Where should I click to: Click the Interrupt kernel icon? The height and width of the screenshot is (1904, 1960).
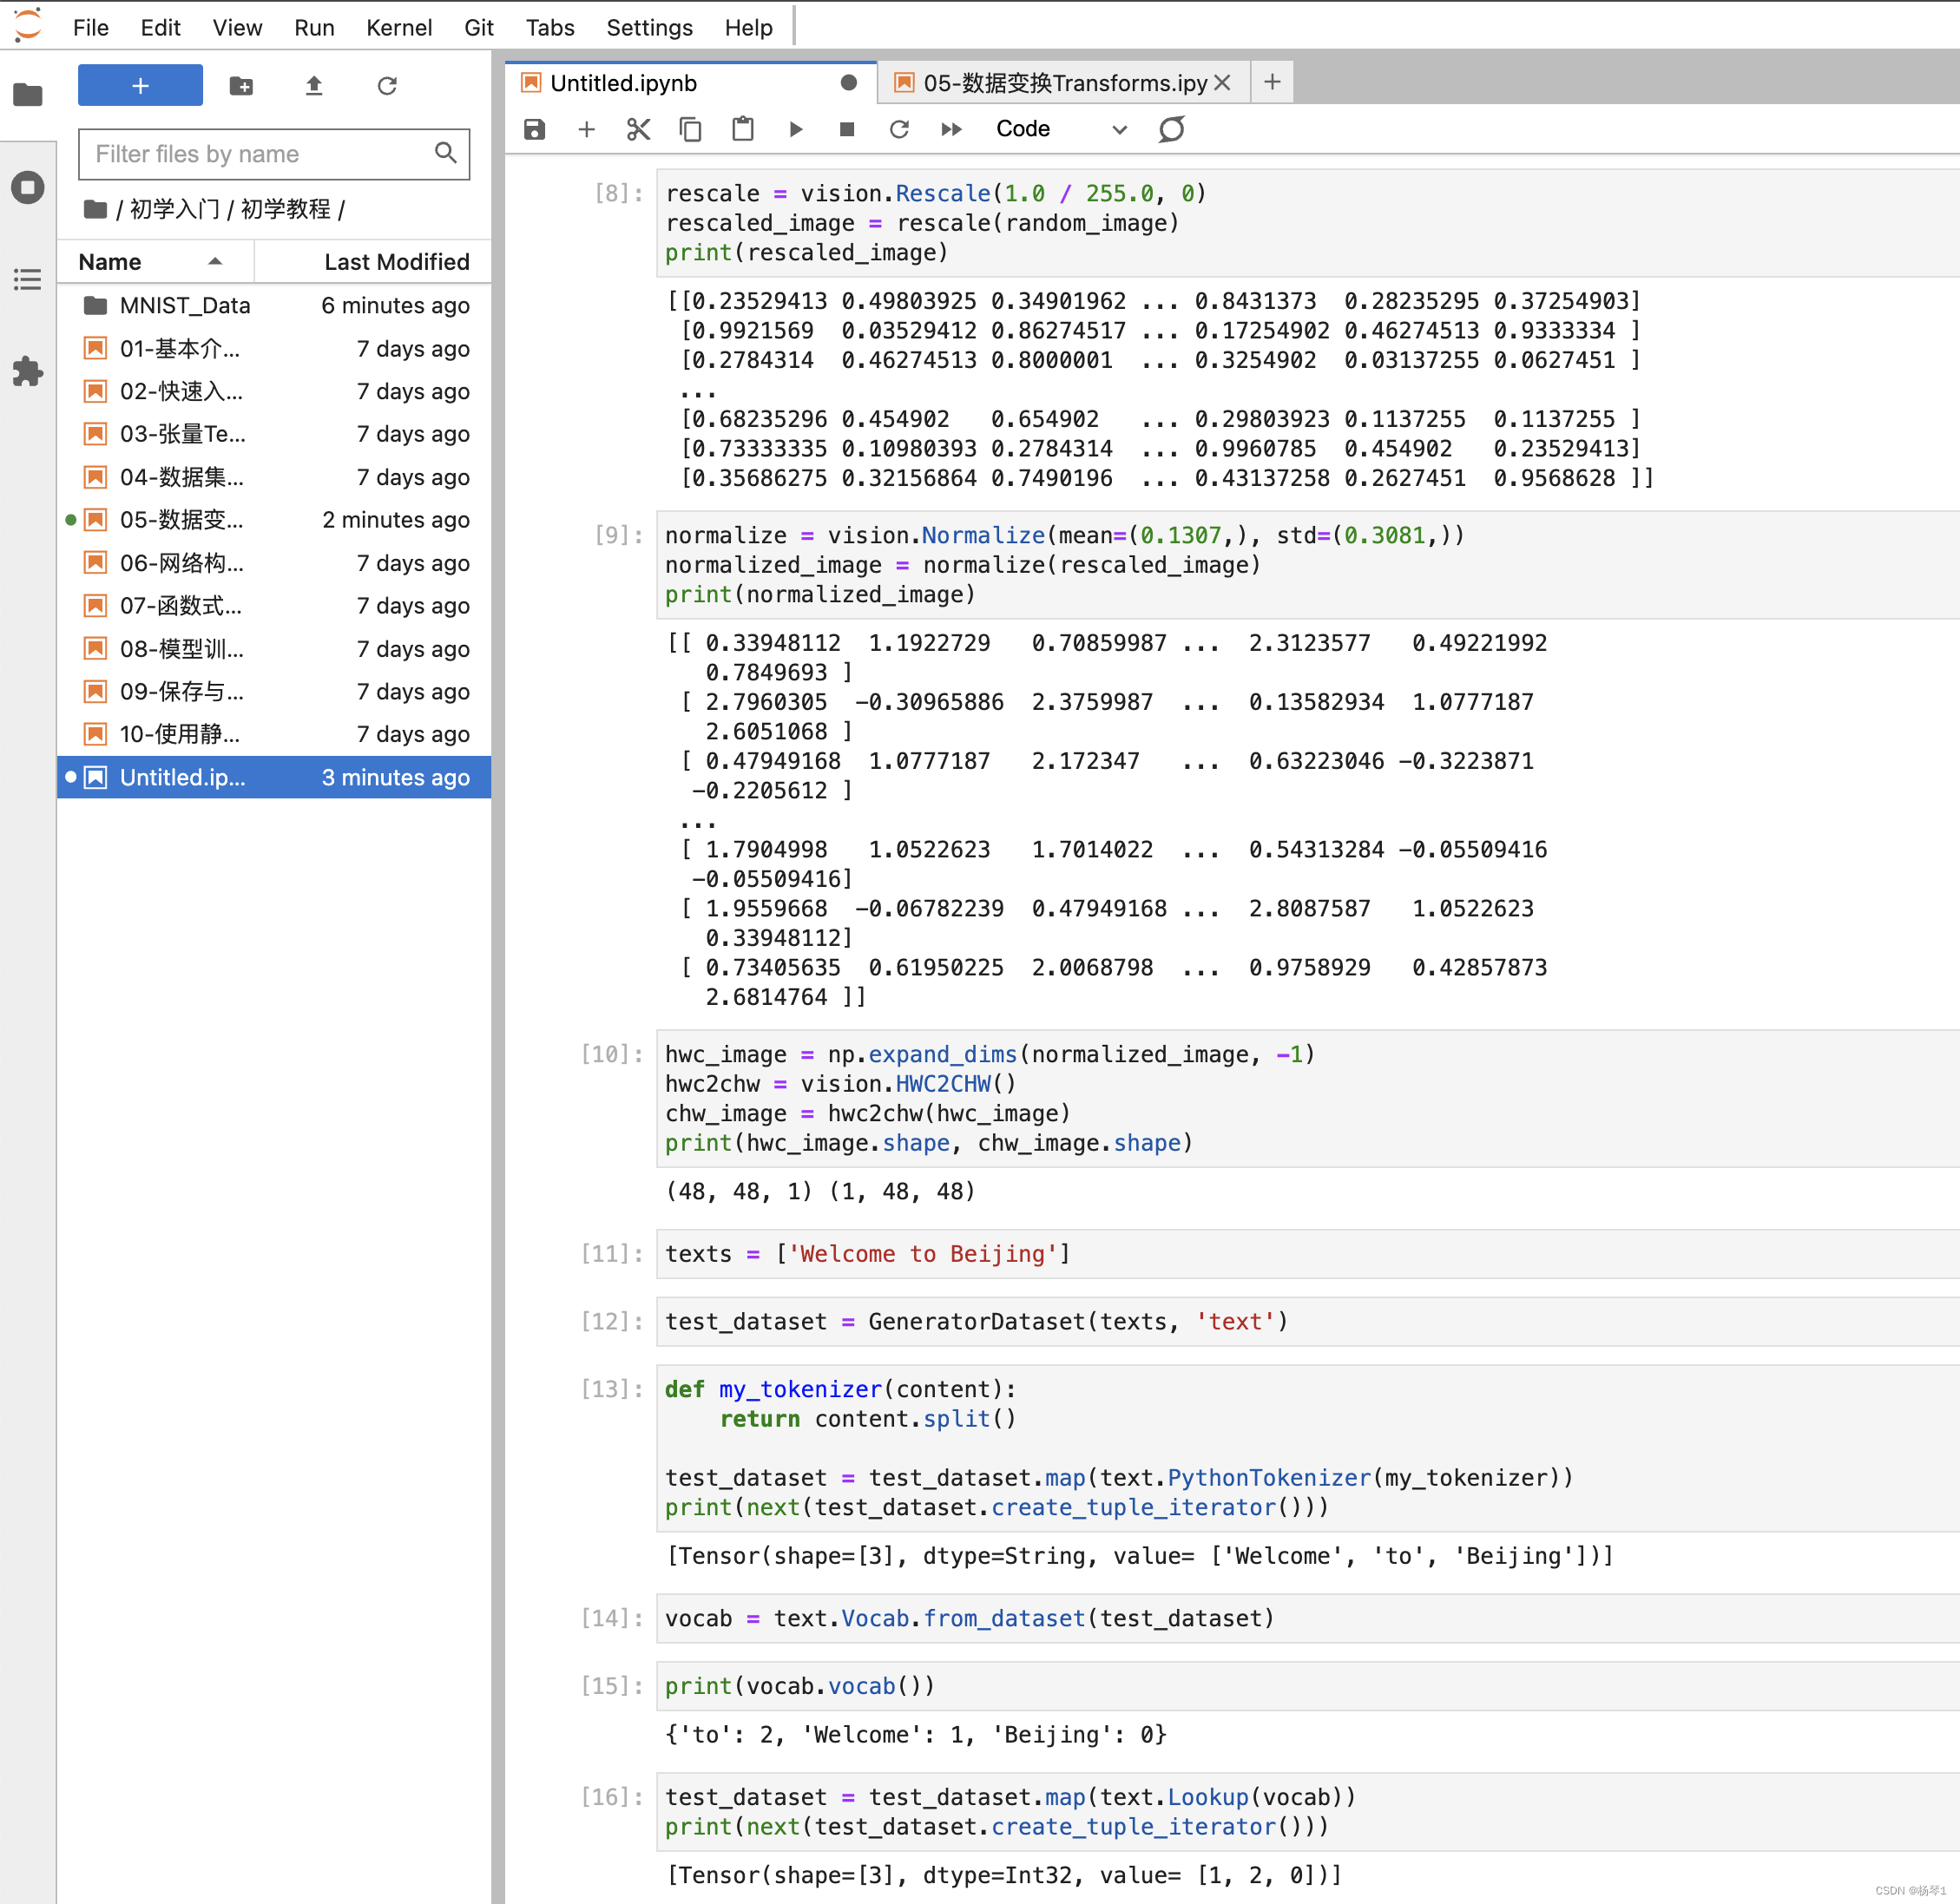[x=845, y=128]
